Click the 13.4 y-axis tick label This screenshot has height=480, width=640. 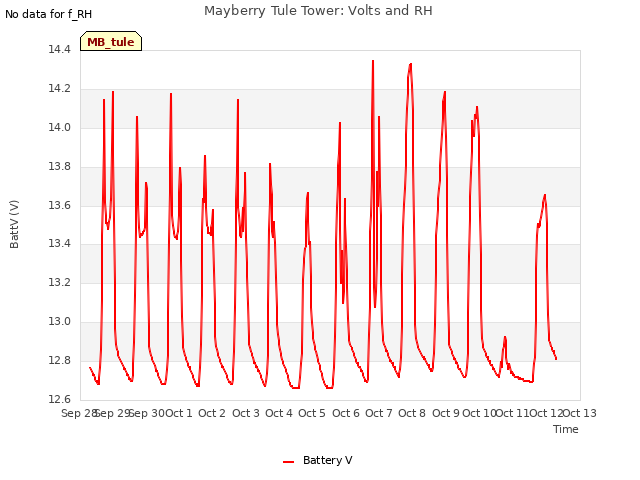click(59, 244)
